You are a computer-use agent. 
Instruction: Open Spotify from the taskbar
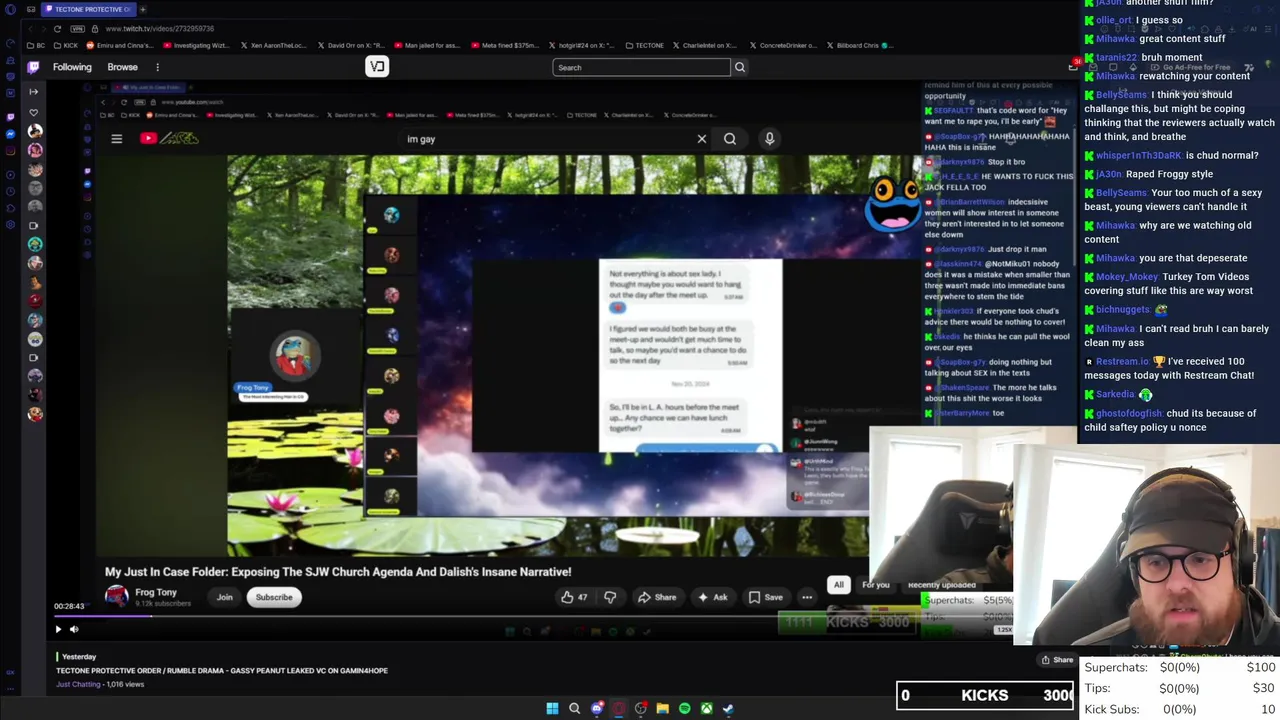point(684,708)
